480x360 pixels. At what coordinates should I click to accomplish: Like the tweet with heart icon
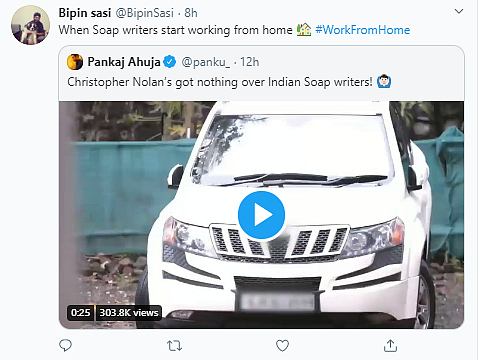click(x=282, y=346)
